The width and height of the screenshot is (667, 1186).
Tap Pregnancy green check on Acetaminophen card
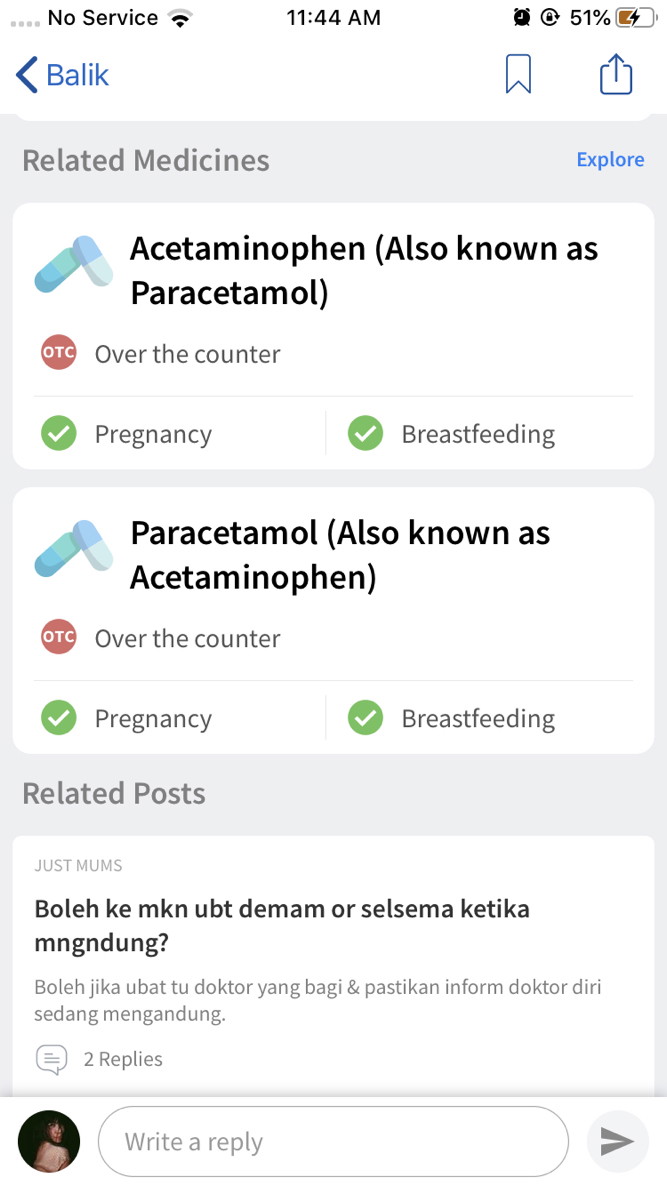(58, 433)
